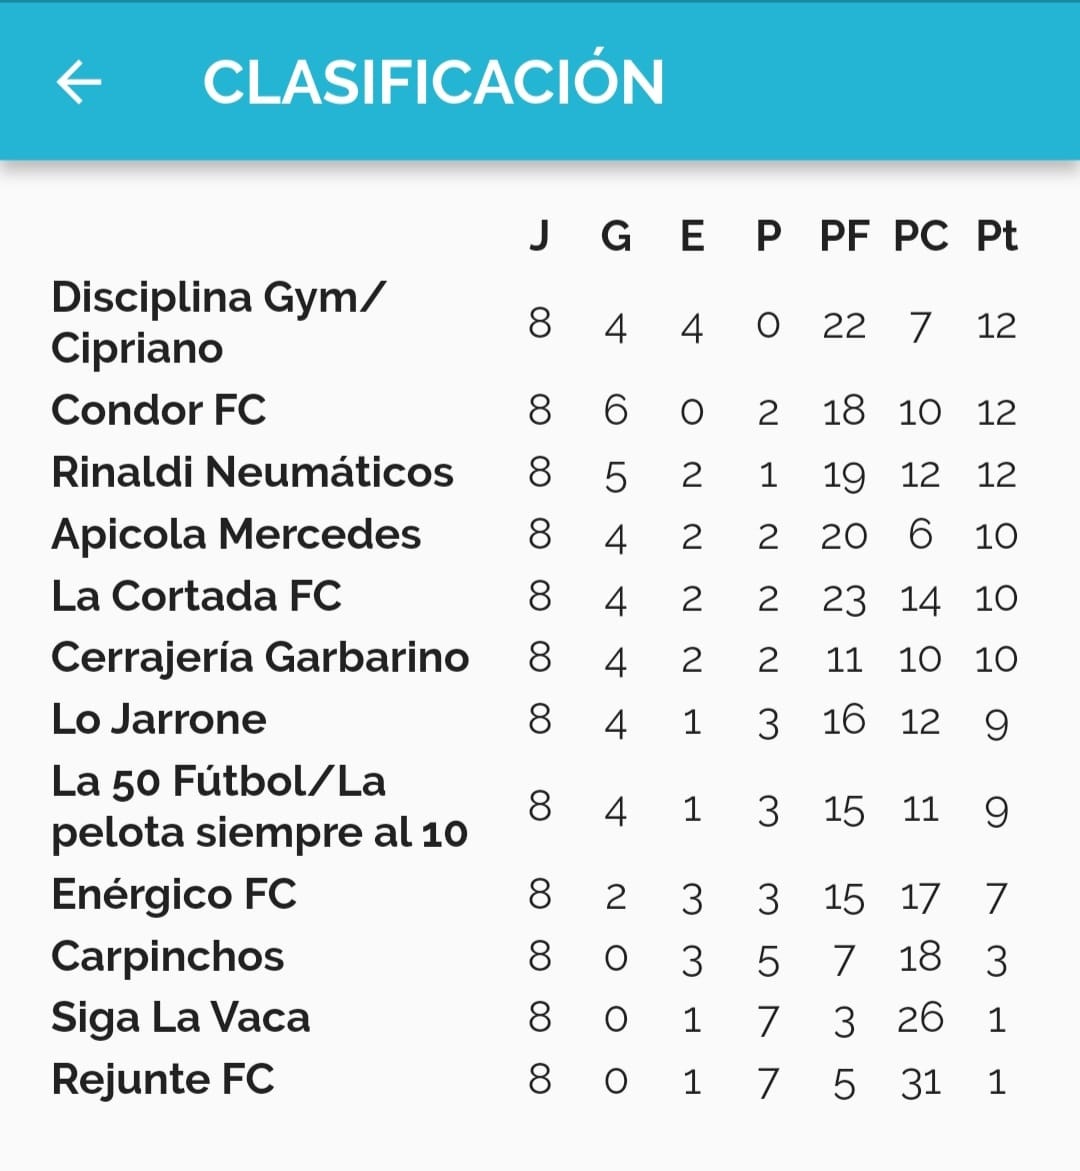Tap the PC column header
This screenshot has height=1171, width=1080.
[920, 236]
